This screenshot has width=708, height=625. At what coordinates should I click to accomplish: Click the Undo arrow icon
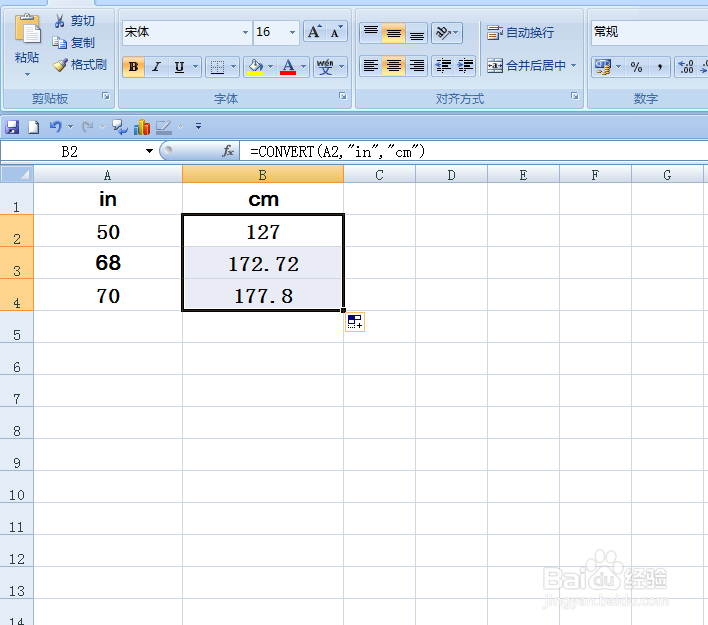(56, 127)
